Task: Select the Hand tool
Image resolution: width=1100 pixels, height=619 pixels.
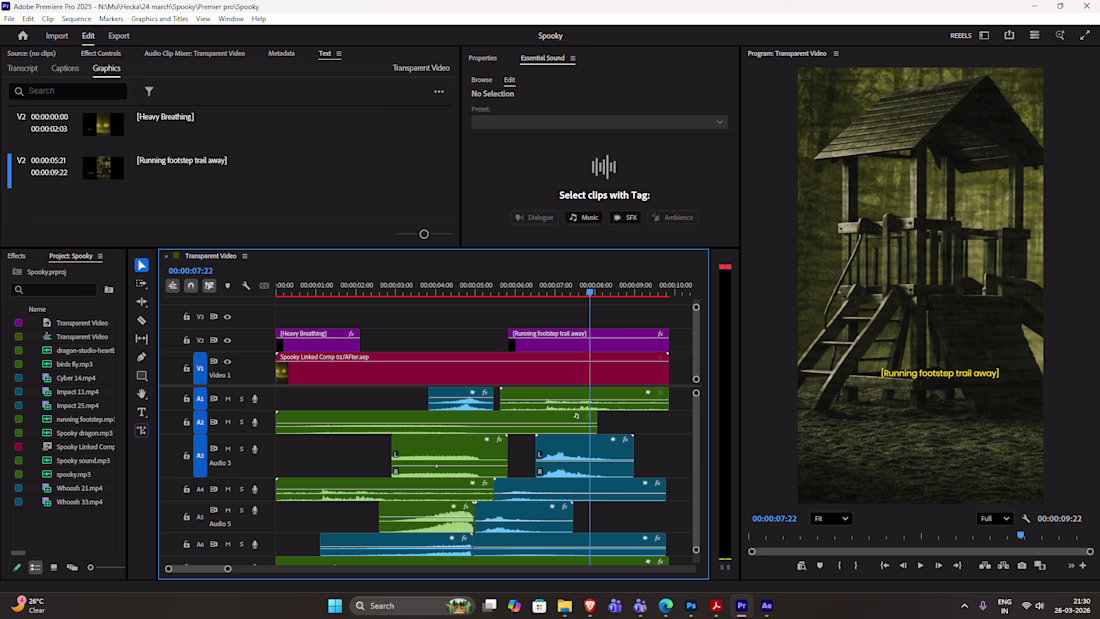Action: click(x=142, y=394)
